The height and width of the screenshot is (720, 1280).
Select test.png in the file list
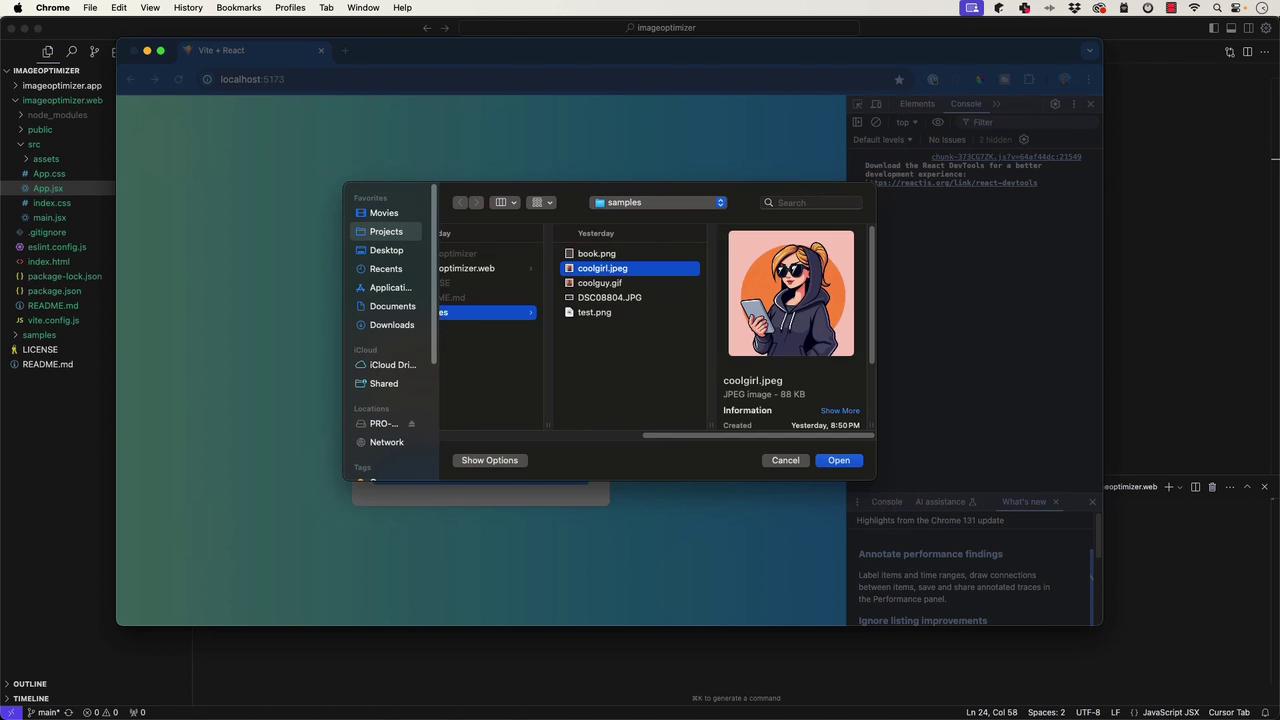click(630, 313)
